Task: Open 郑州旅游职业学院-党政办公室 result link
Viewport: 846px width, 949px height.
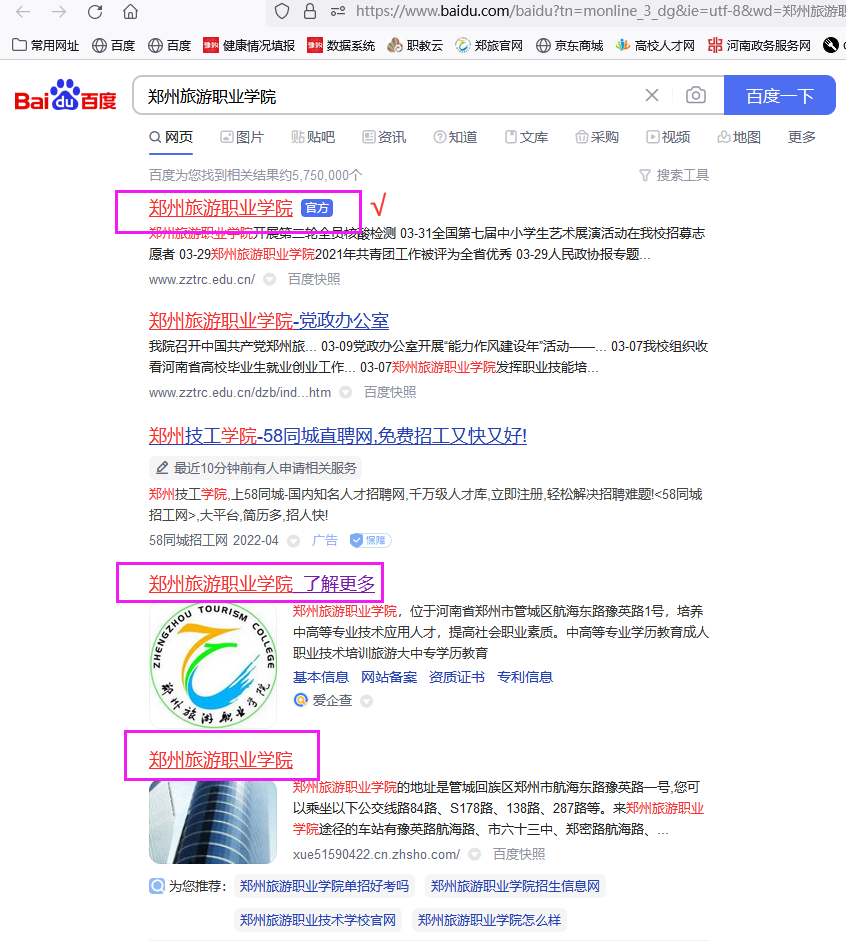Action: [269, 320]
